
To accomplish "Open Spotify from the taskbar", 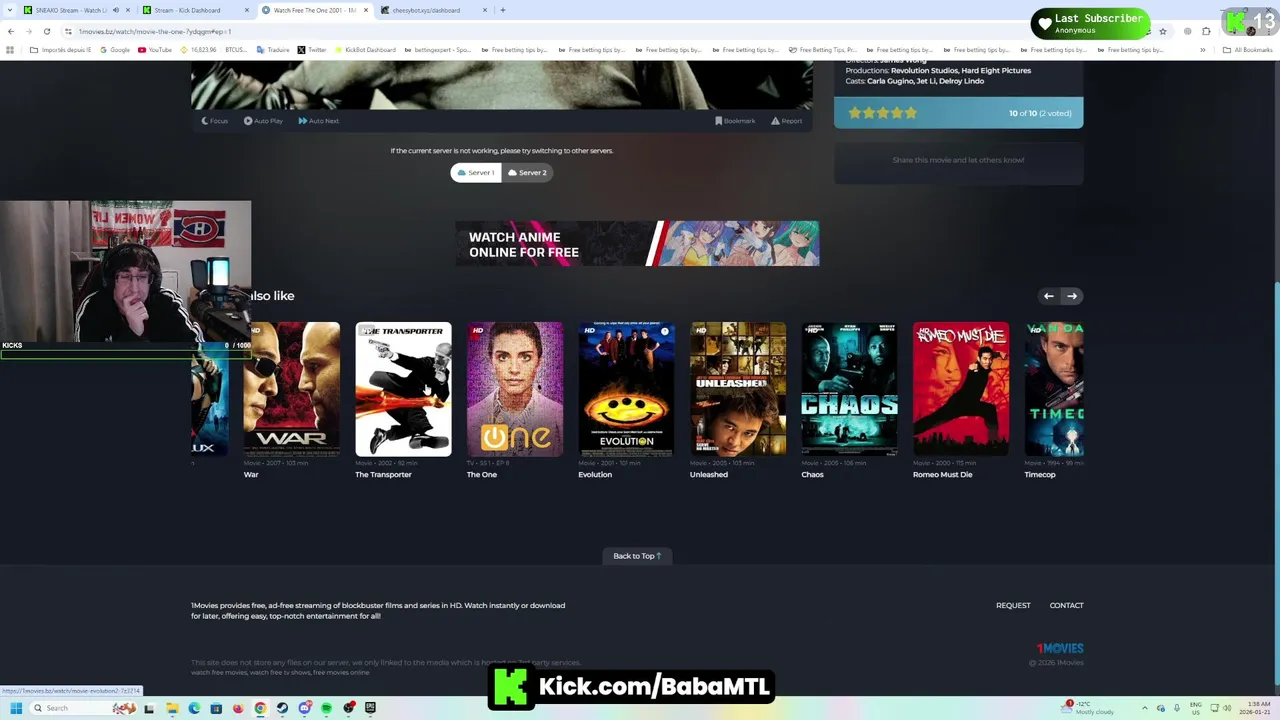I will click(x=326, y=708).
